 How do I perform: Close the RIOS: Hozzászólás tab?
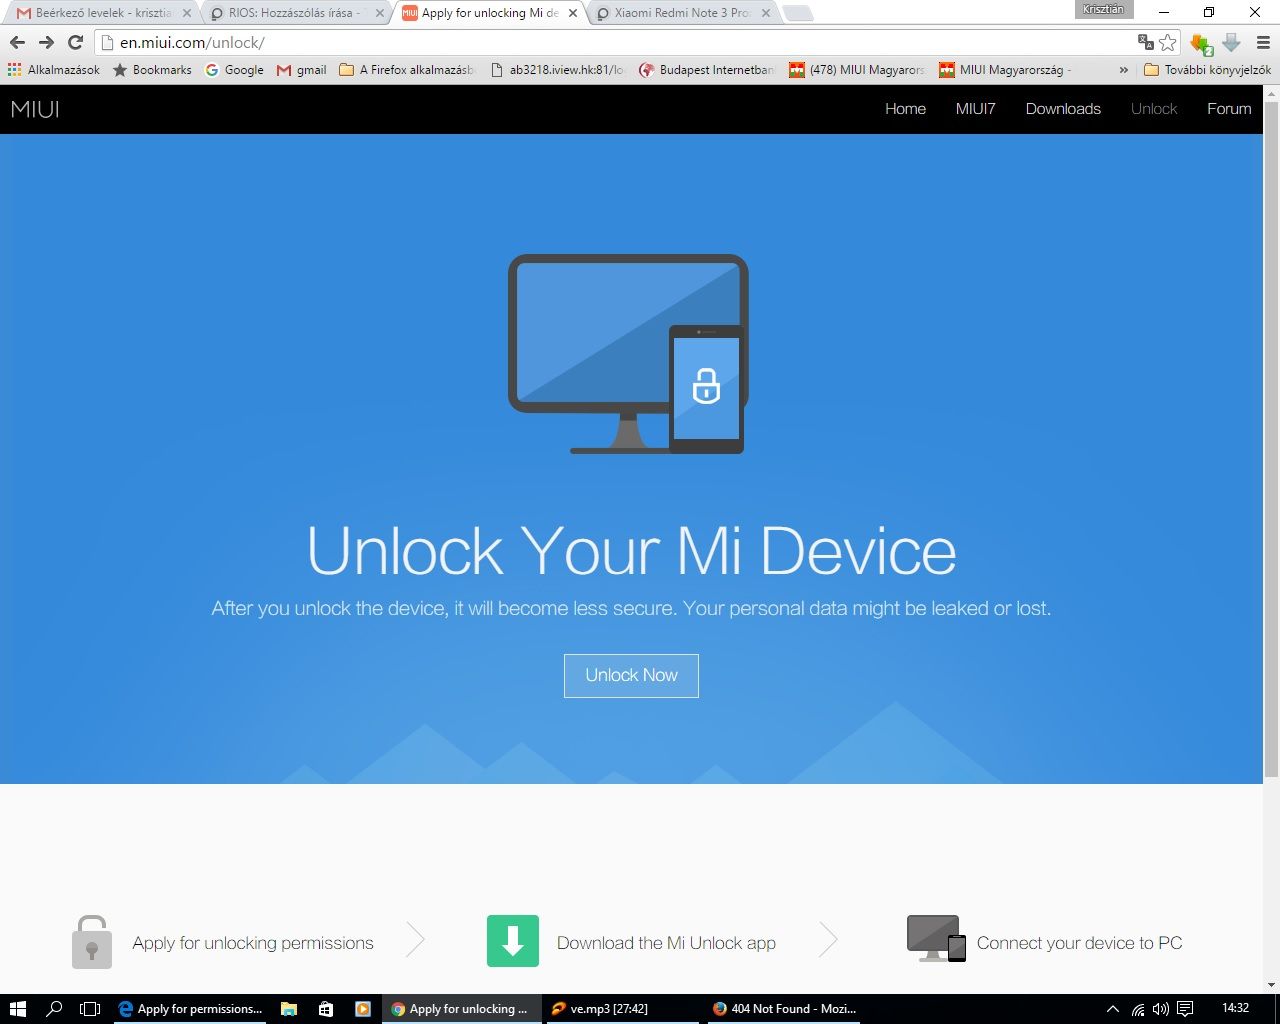point(380,13)
